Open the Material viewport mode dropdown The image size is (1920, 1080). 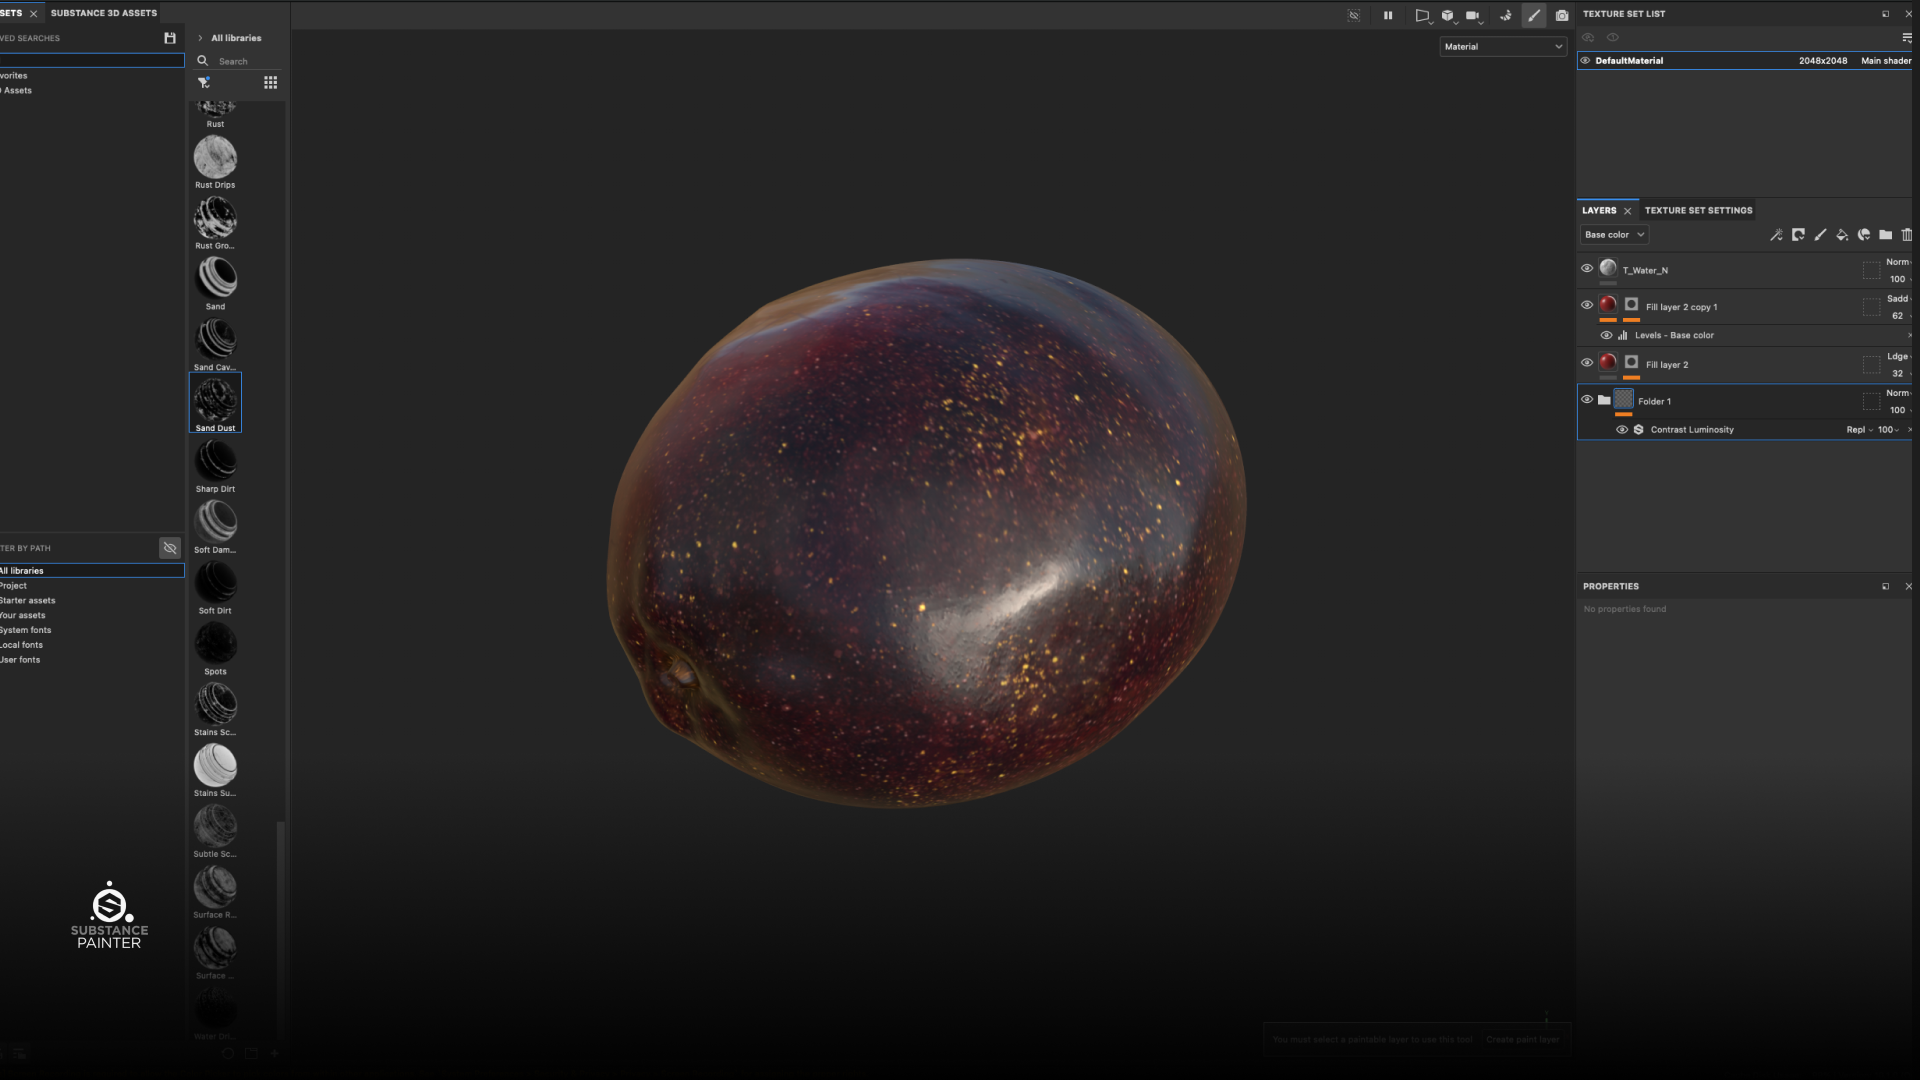1502,46
